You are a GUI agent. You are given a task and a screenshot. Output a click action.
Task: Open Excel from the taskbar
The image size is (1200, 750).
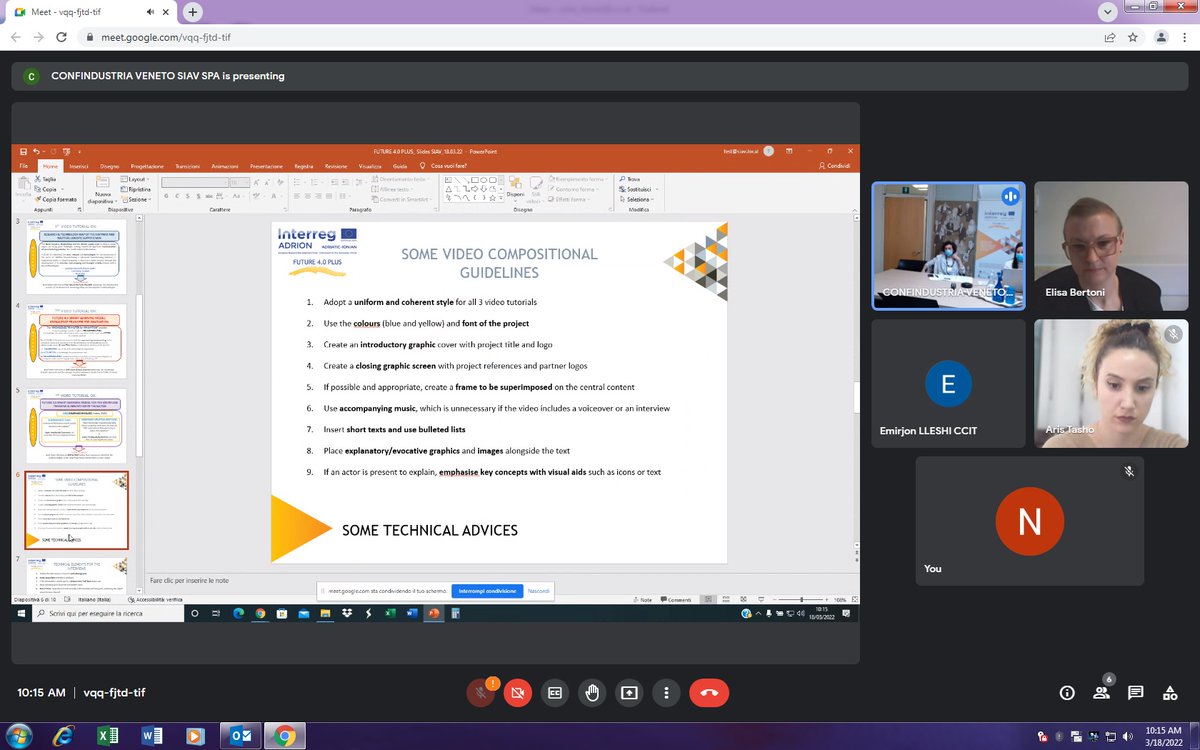[x=107, y=735]
